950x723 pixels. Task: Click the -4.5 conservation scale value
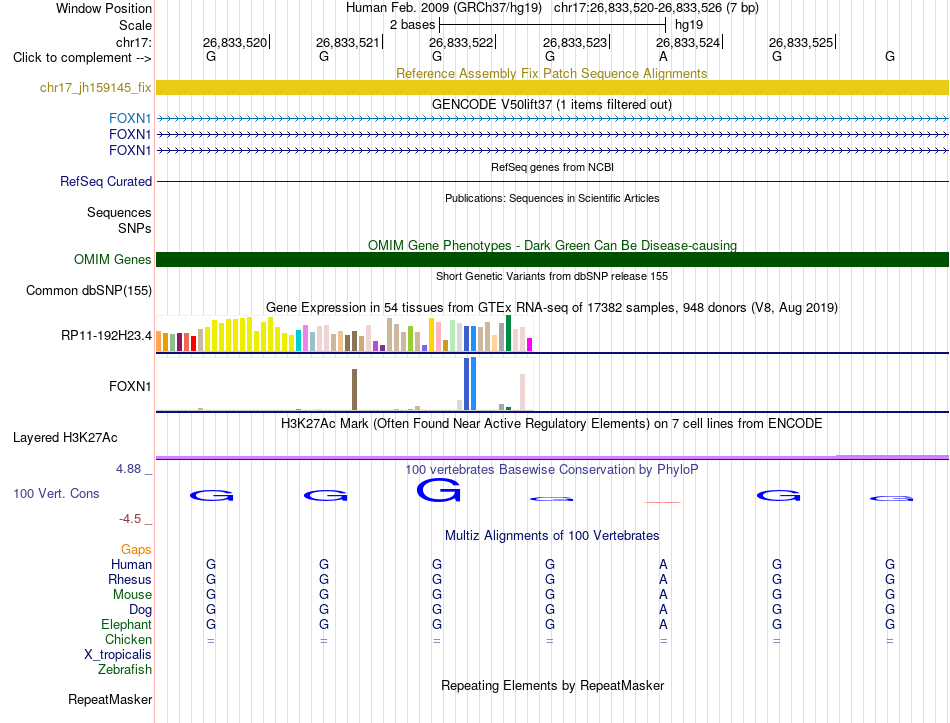click(130, 519)
